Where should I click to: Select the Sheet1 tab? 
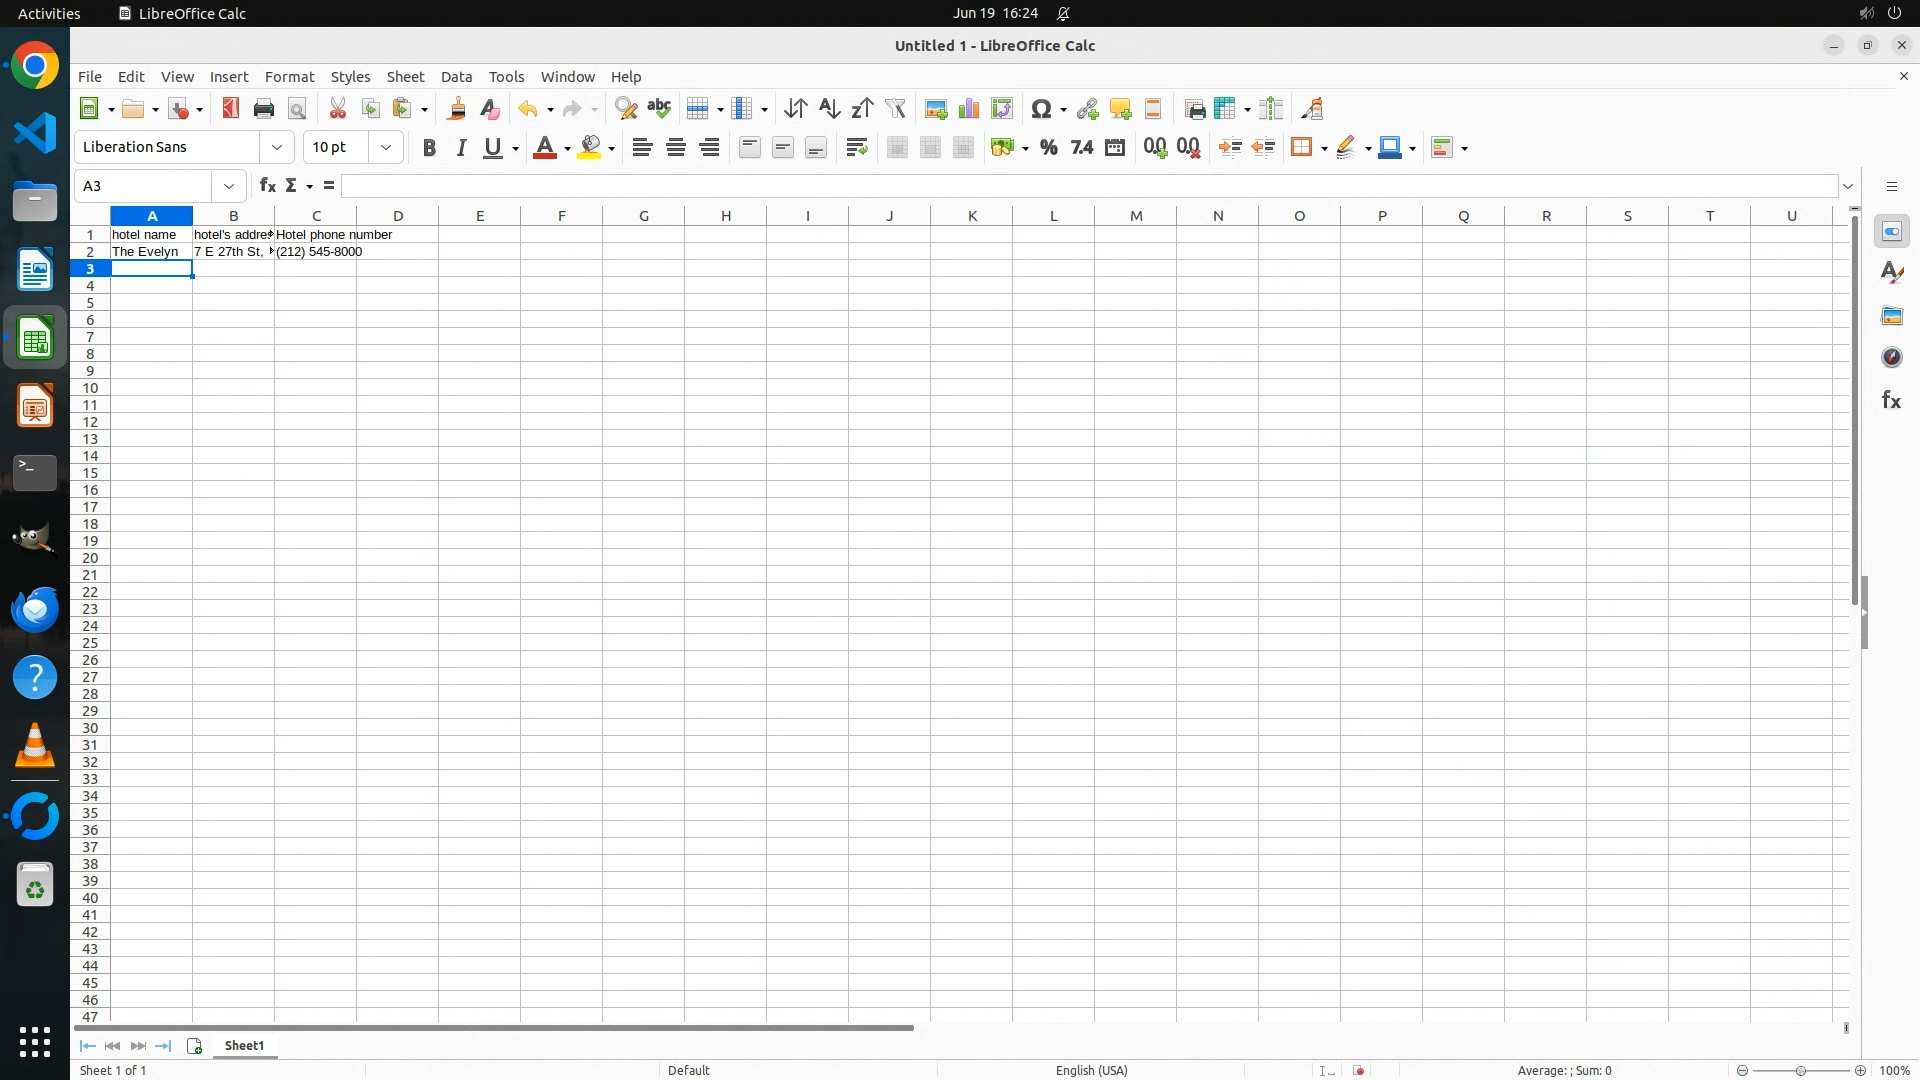pos(244,1046)
